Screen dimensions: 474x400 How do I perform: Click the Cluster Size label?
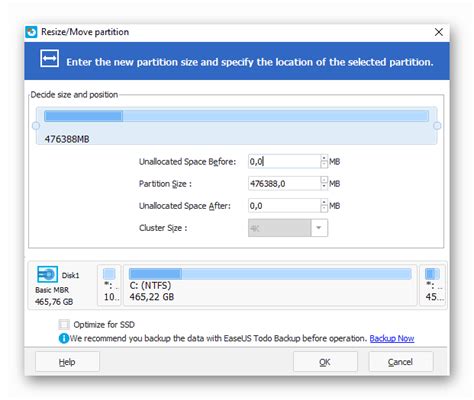[163, 228]
